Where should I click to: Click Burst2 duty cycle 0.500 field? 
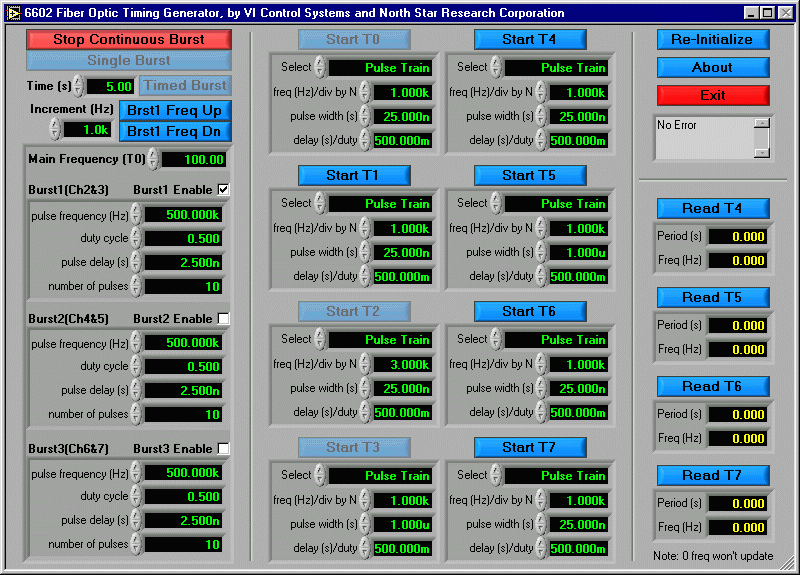click(x=184, y=366)
